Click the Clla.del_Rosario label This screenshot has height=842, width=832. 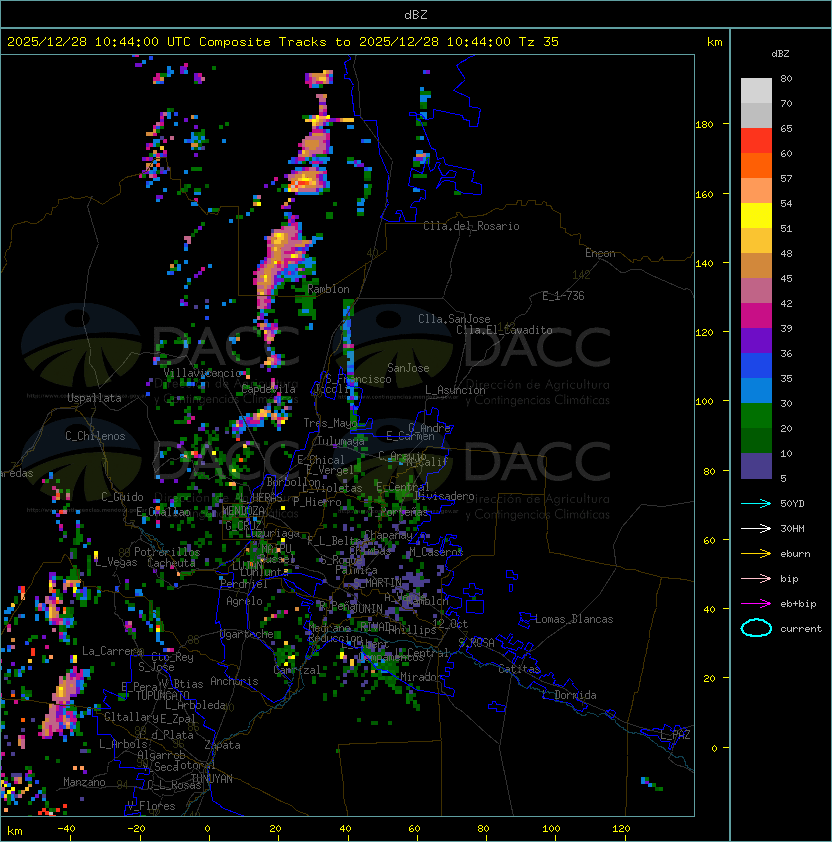(x=471, y=226)
